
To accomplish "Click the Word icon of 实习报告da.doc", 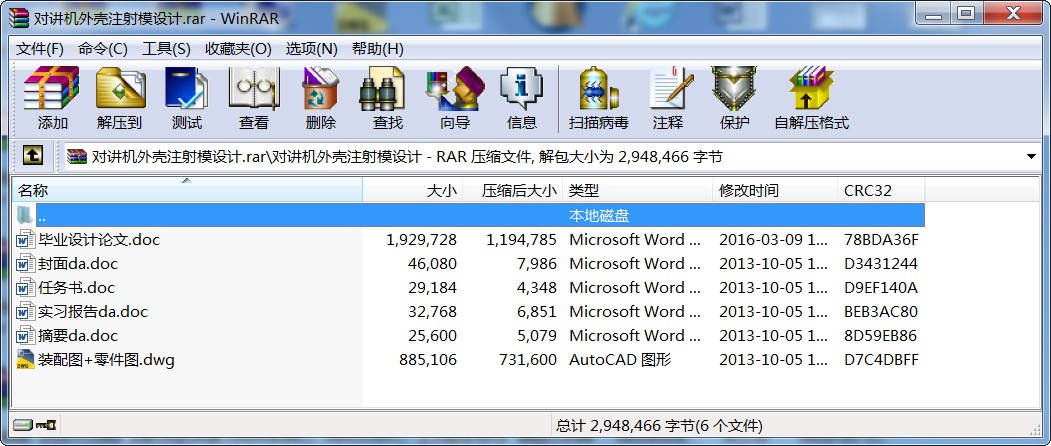I will point(25,312).
